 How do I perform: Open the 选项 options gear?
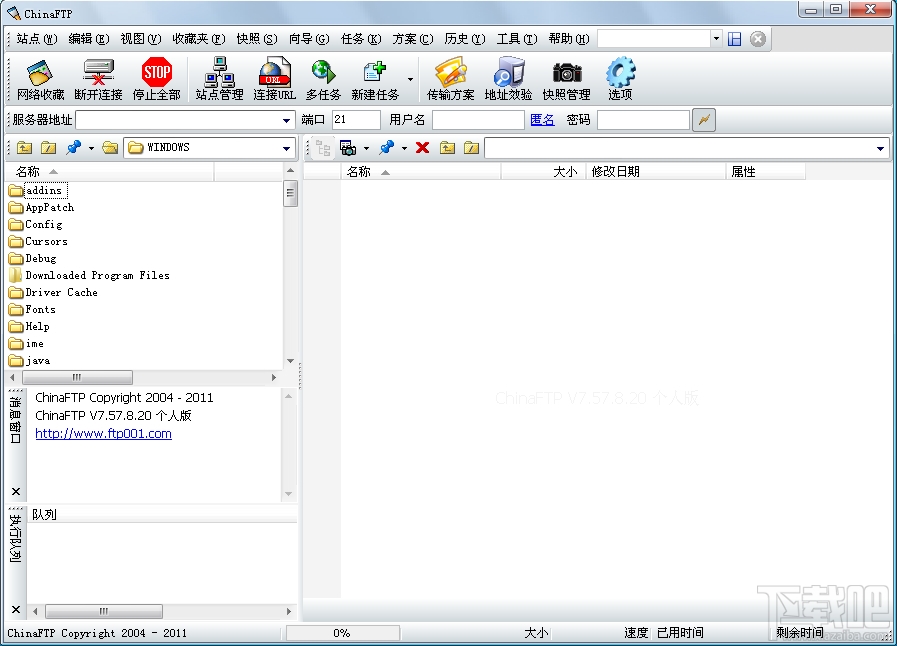click(x=620, y=80)
